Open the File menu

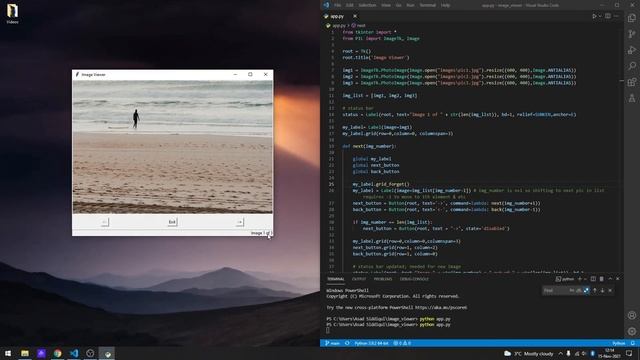338,5
